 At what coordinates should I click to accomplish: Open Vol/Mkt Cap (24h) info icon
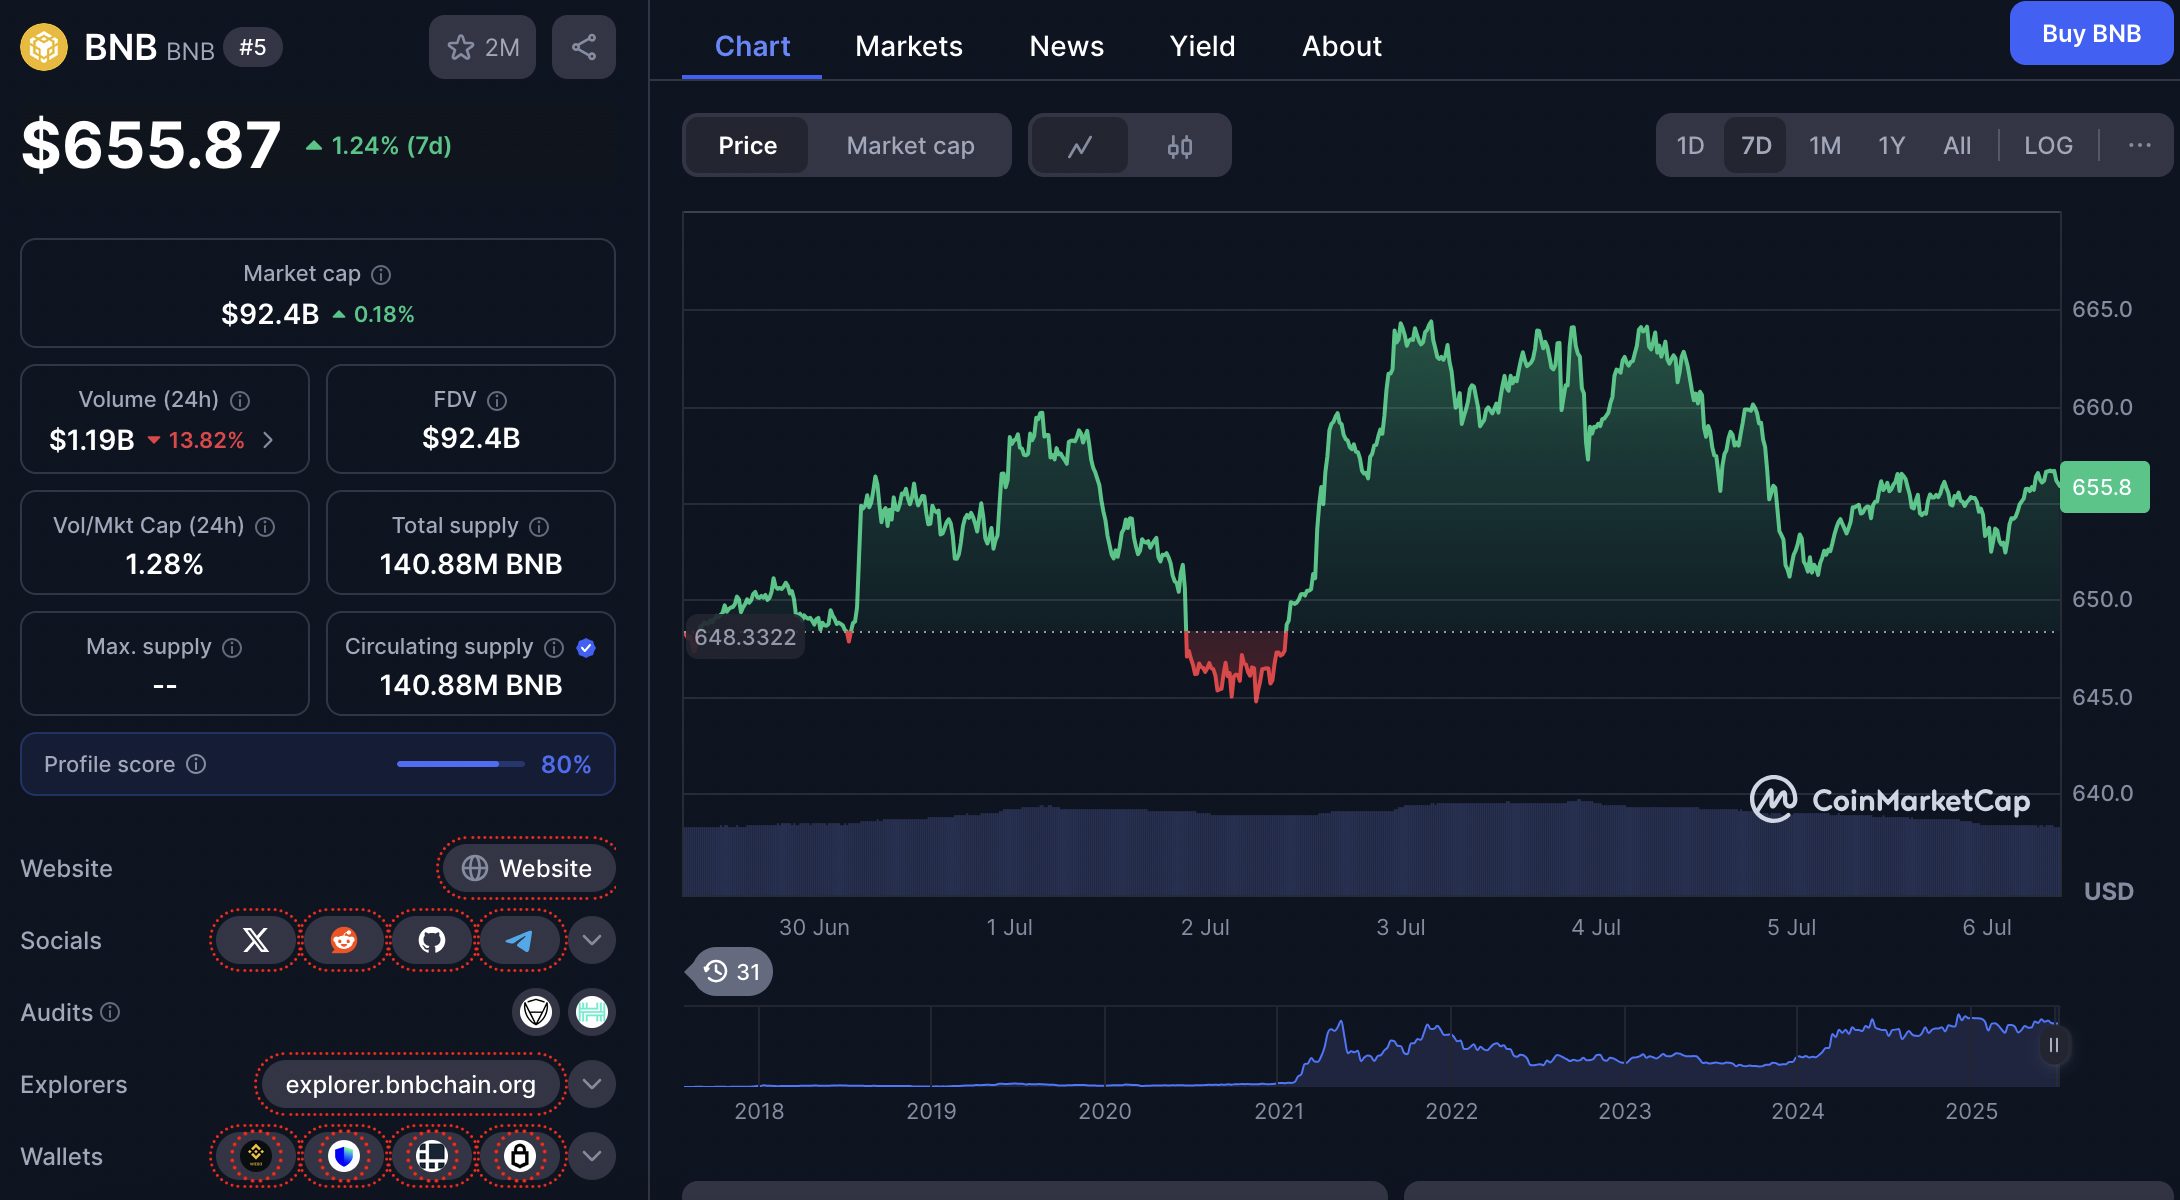point(265,526)
